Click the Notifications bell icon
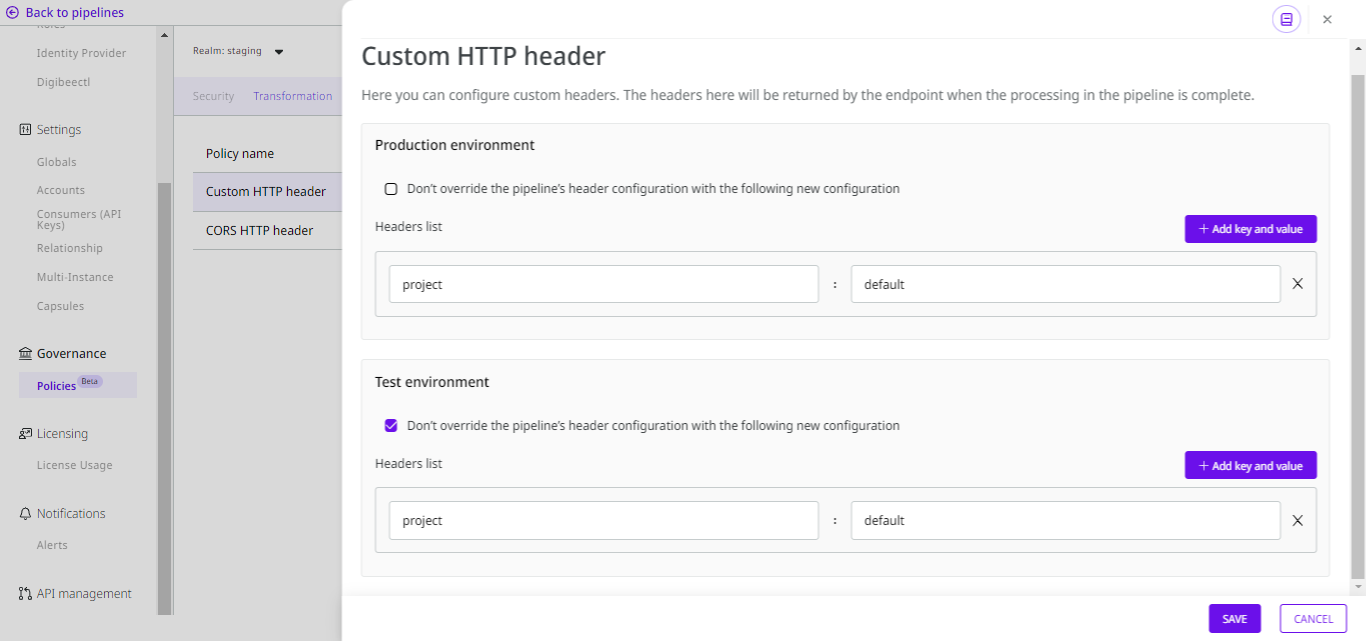The width and height of the screenshot is (1366, 641). pyautogui.click(x=25, y=514)
